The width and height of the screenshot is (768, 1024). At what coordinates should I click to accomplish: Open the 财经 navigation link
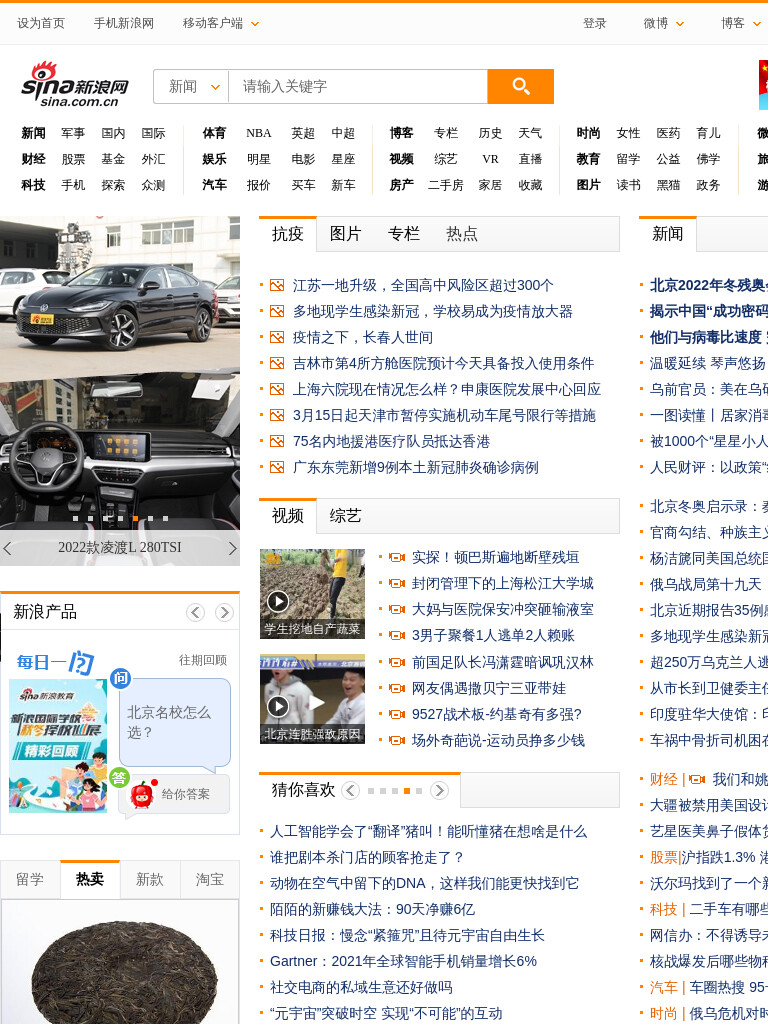(33, 159)
